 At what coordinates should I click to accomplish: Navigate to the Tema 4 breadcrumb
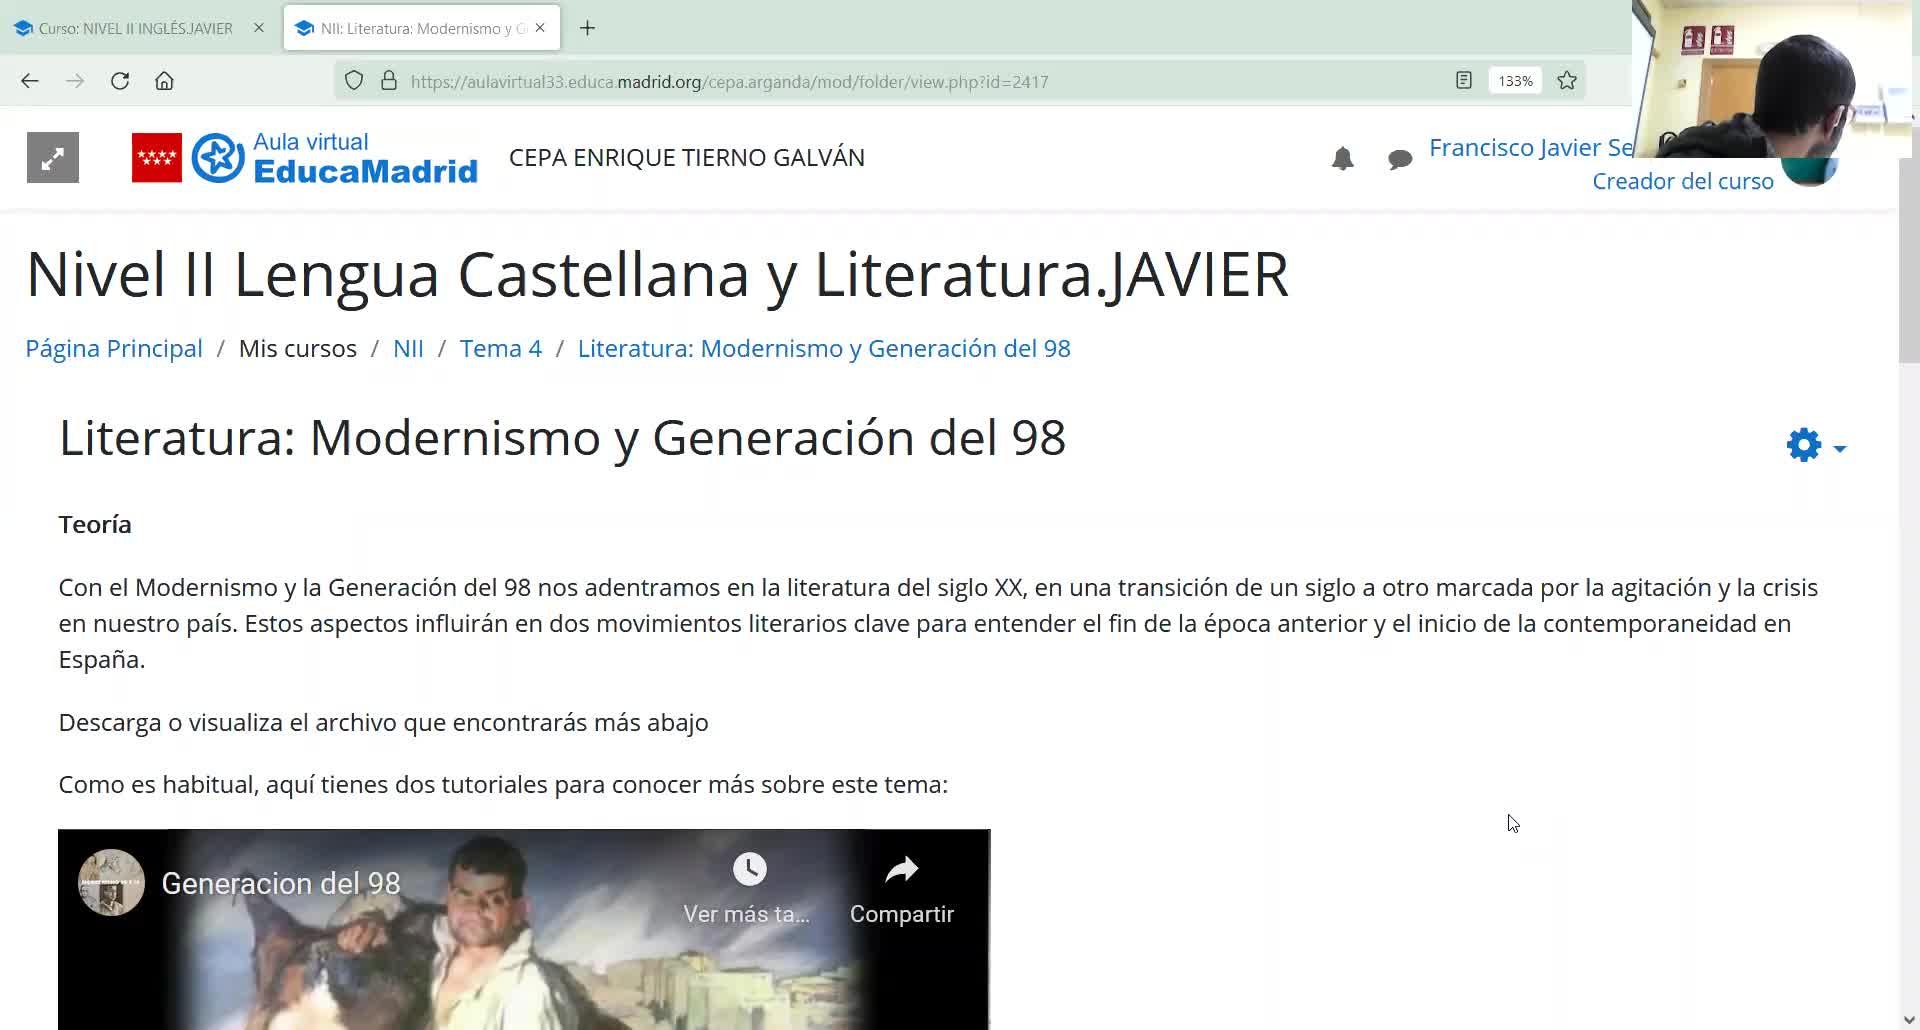tap(501, 348)
